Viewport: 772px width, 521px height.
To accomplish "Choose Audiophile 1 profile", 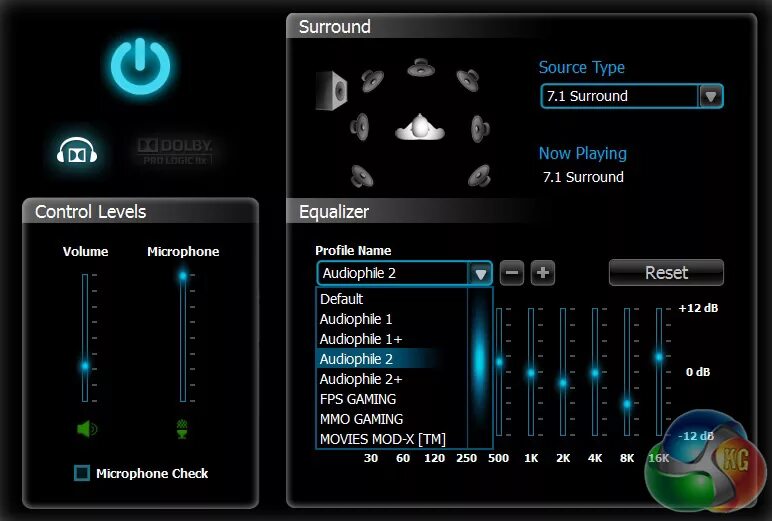I will (391, 319).
